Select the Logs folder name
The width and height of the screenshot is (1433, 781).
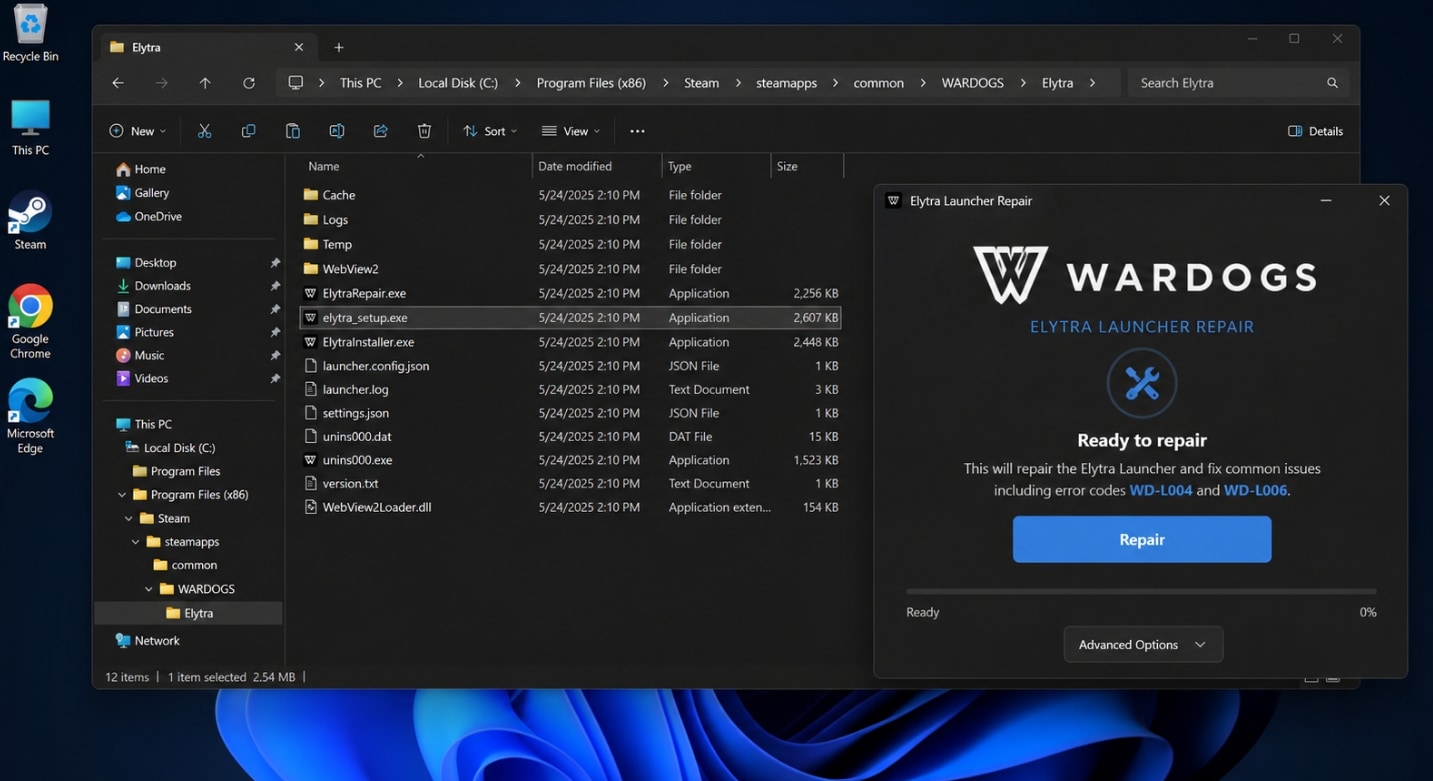[x=336, y=220]
